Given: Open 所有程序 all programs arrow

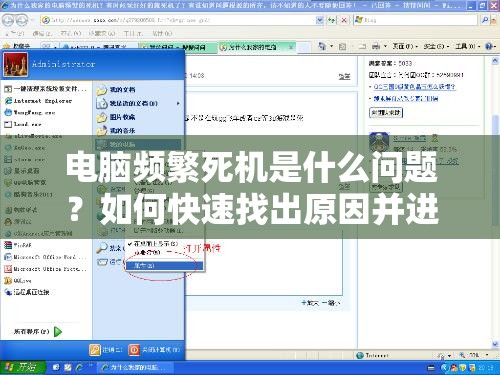Looking at the screenshot, I should (x=58, y=332).
